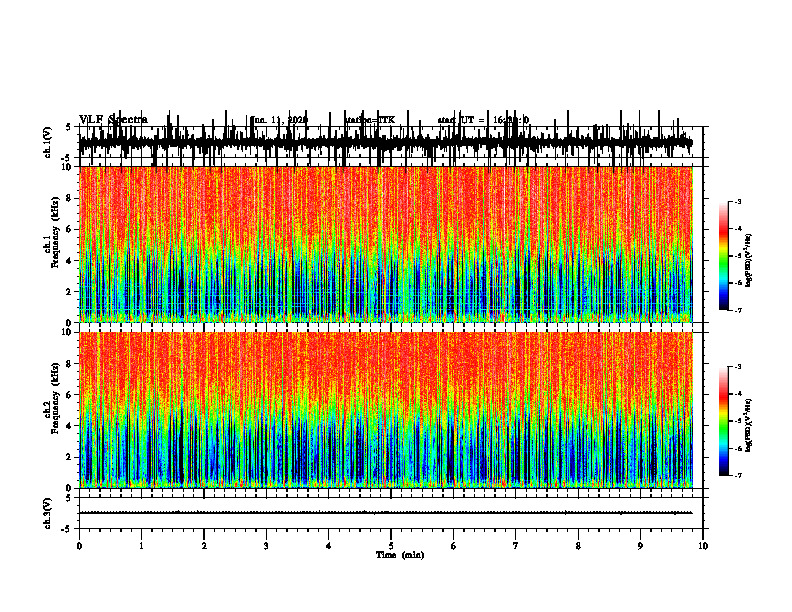The image size is (792, 612).
Task: Click the station=ITK header label
Action: point(370,120)
